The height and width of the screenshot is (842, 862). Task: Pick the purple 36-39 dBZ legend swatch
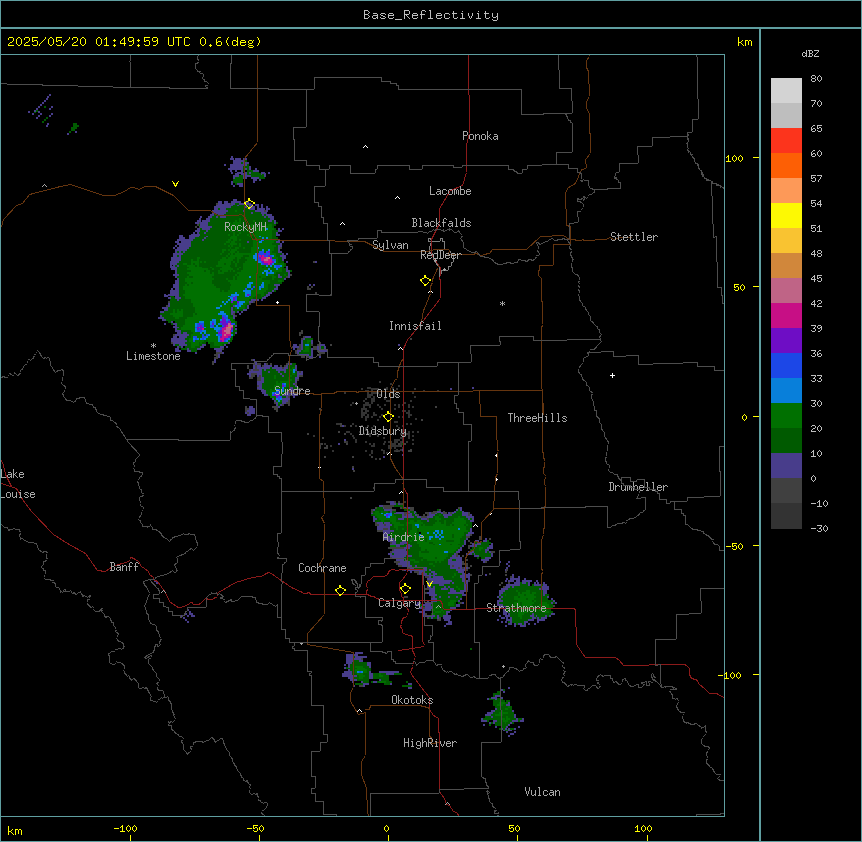click(x=786, y=341)
